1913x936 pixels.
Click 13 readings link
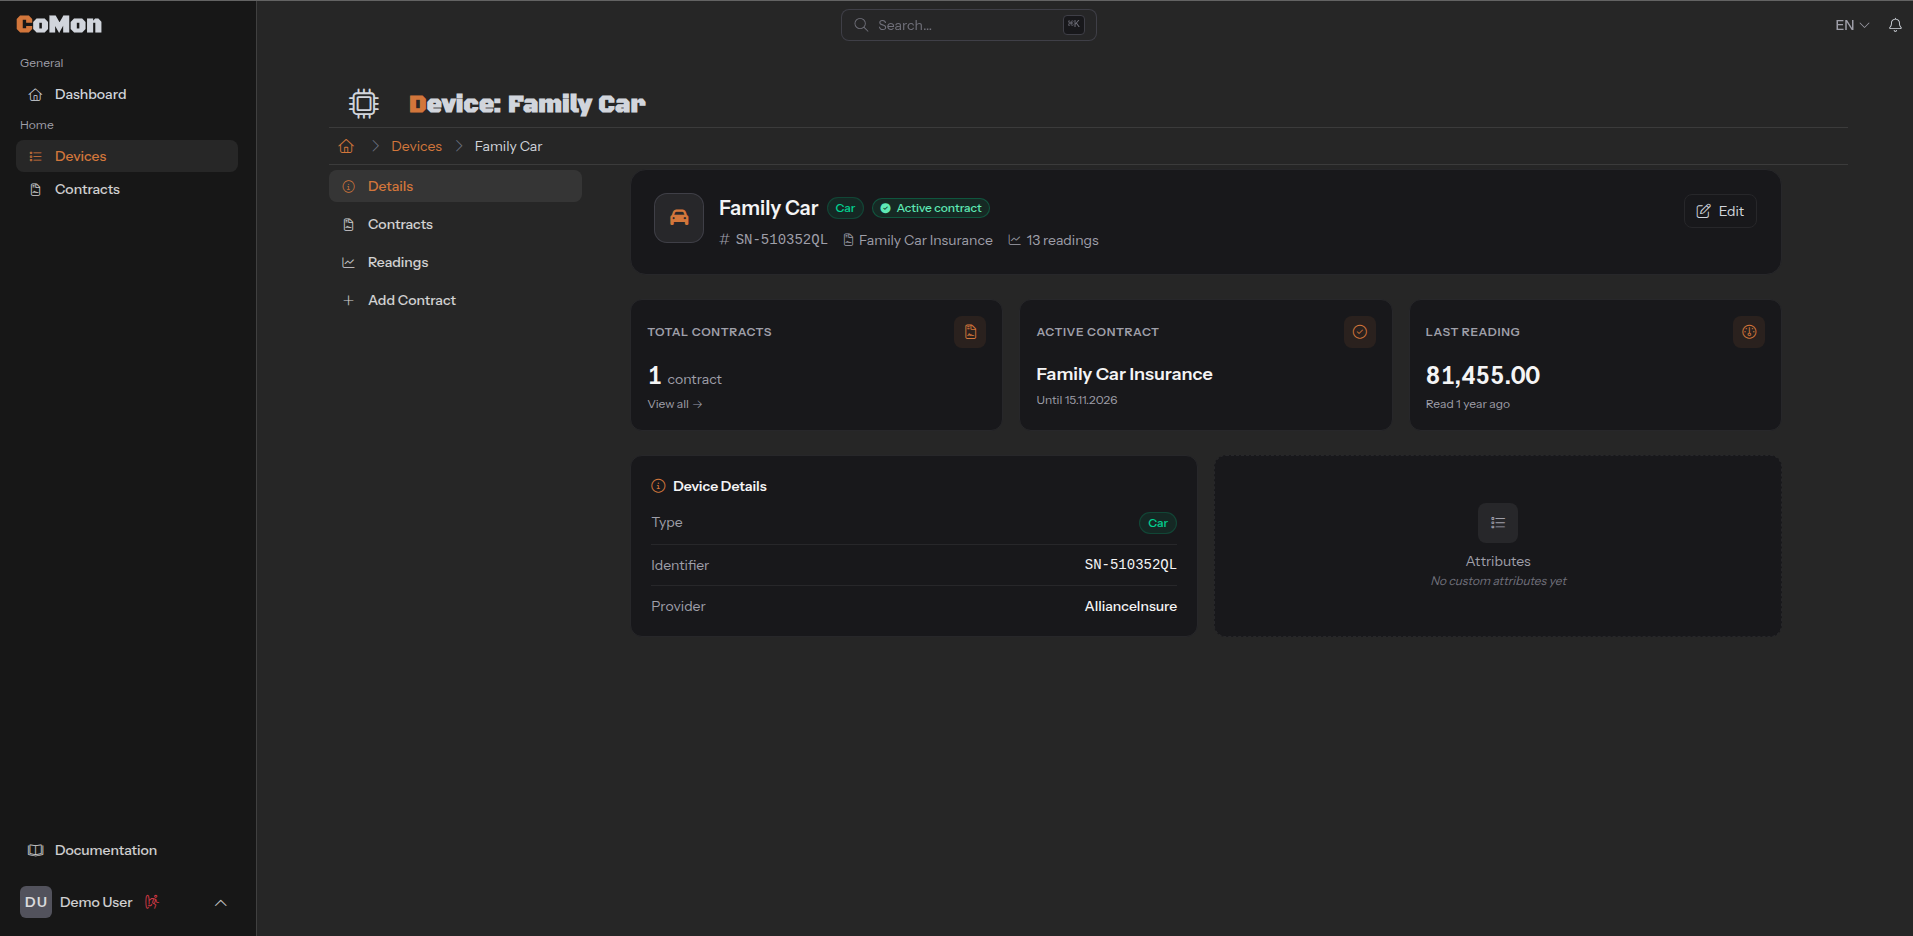(x=1053, y=240)
